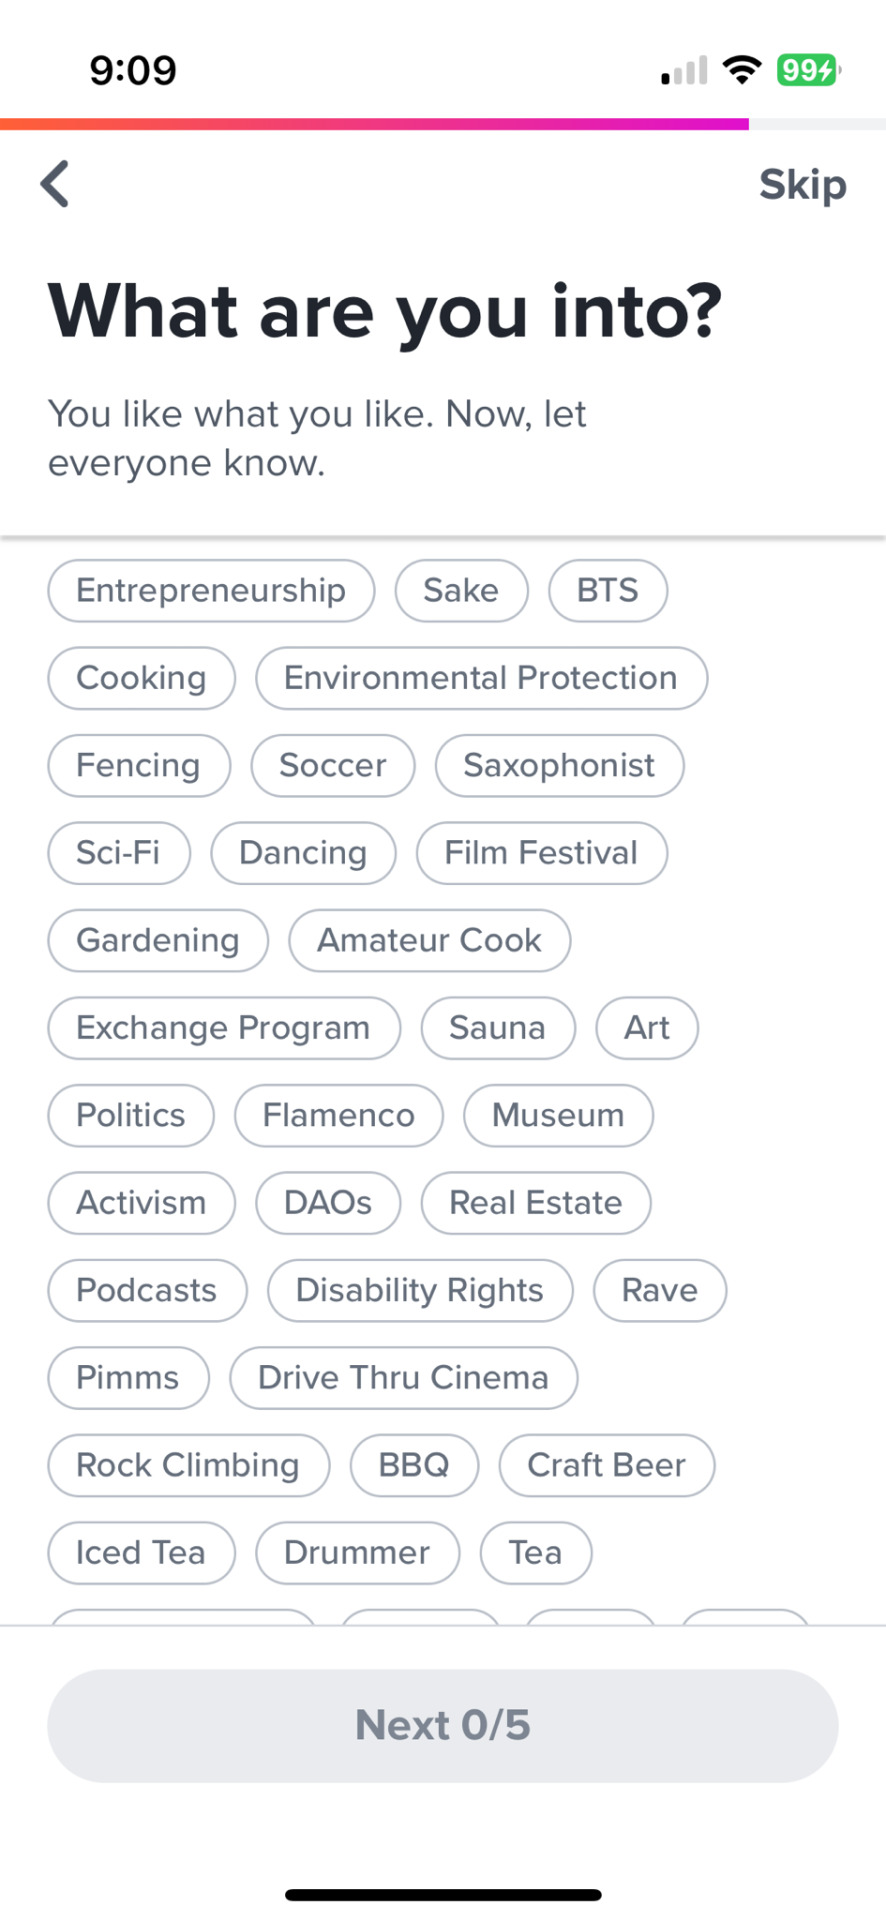Tap the battery indicator icon

pyautogui.click(x=809, y=70)
